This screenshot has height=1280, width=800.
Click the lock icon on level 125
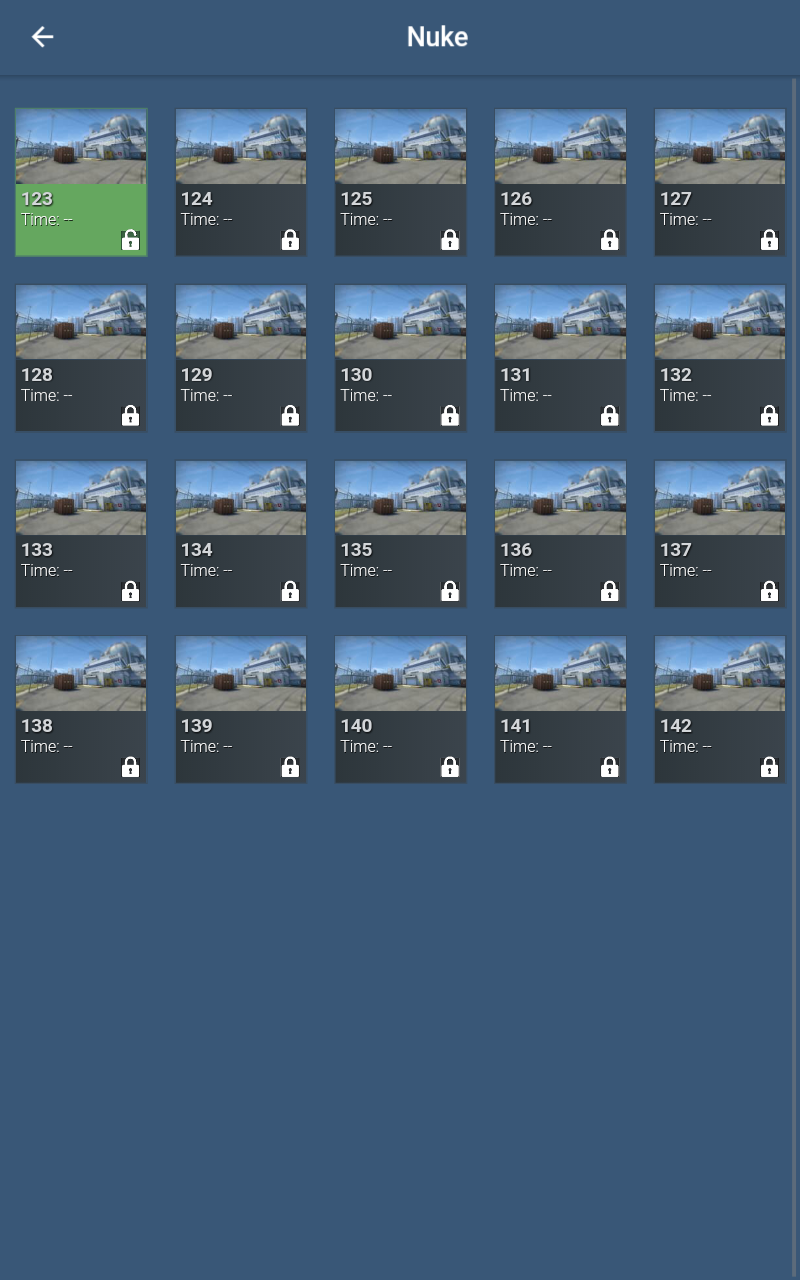(450, 240)
